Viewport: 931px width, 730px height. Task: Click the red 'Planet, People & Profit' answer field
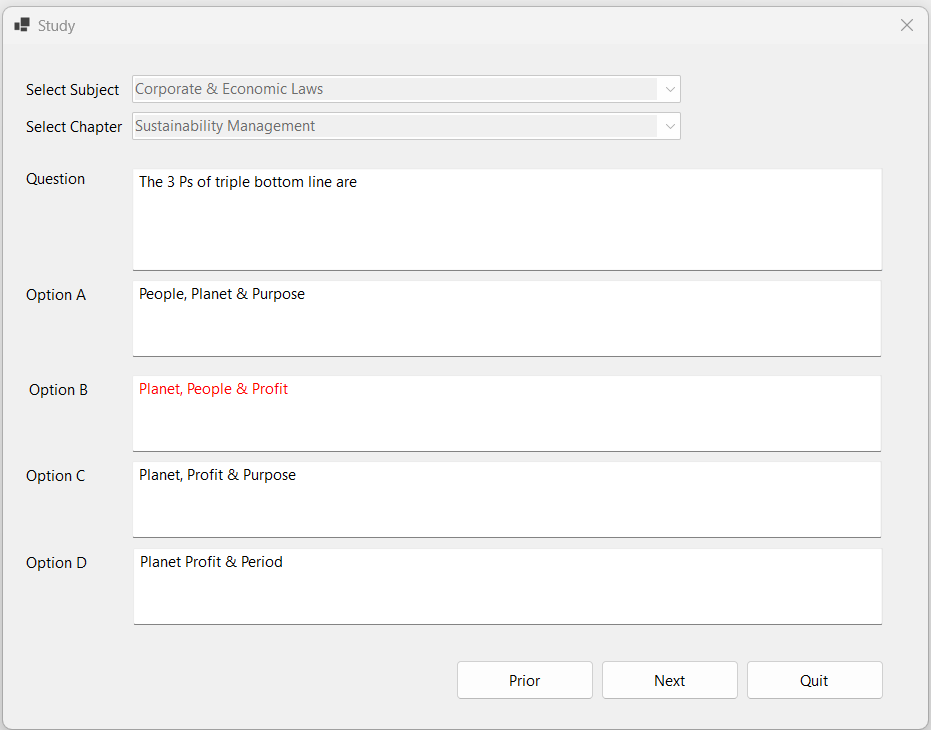click(507, 413)
